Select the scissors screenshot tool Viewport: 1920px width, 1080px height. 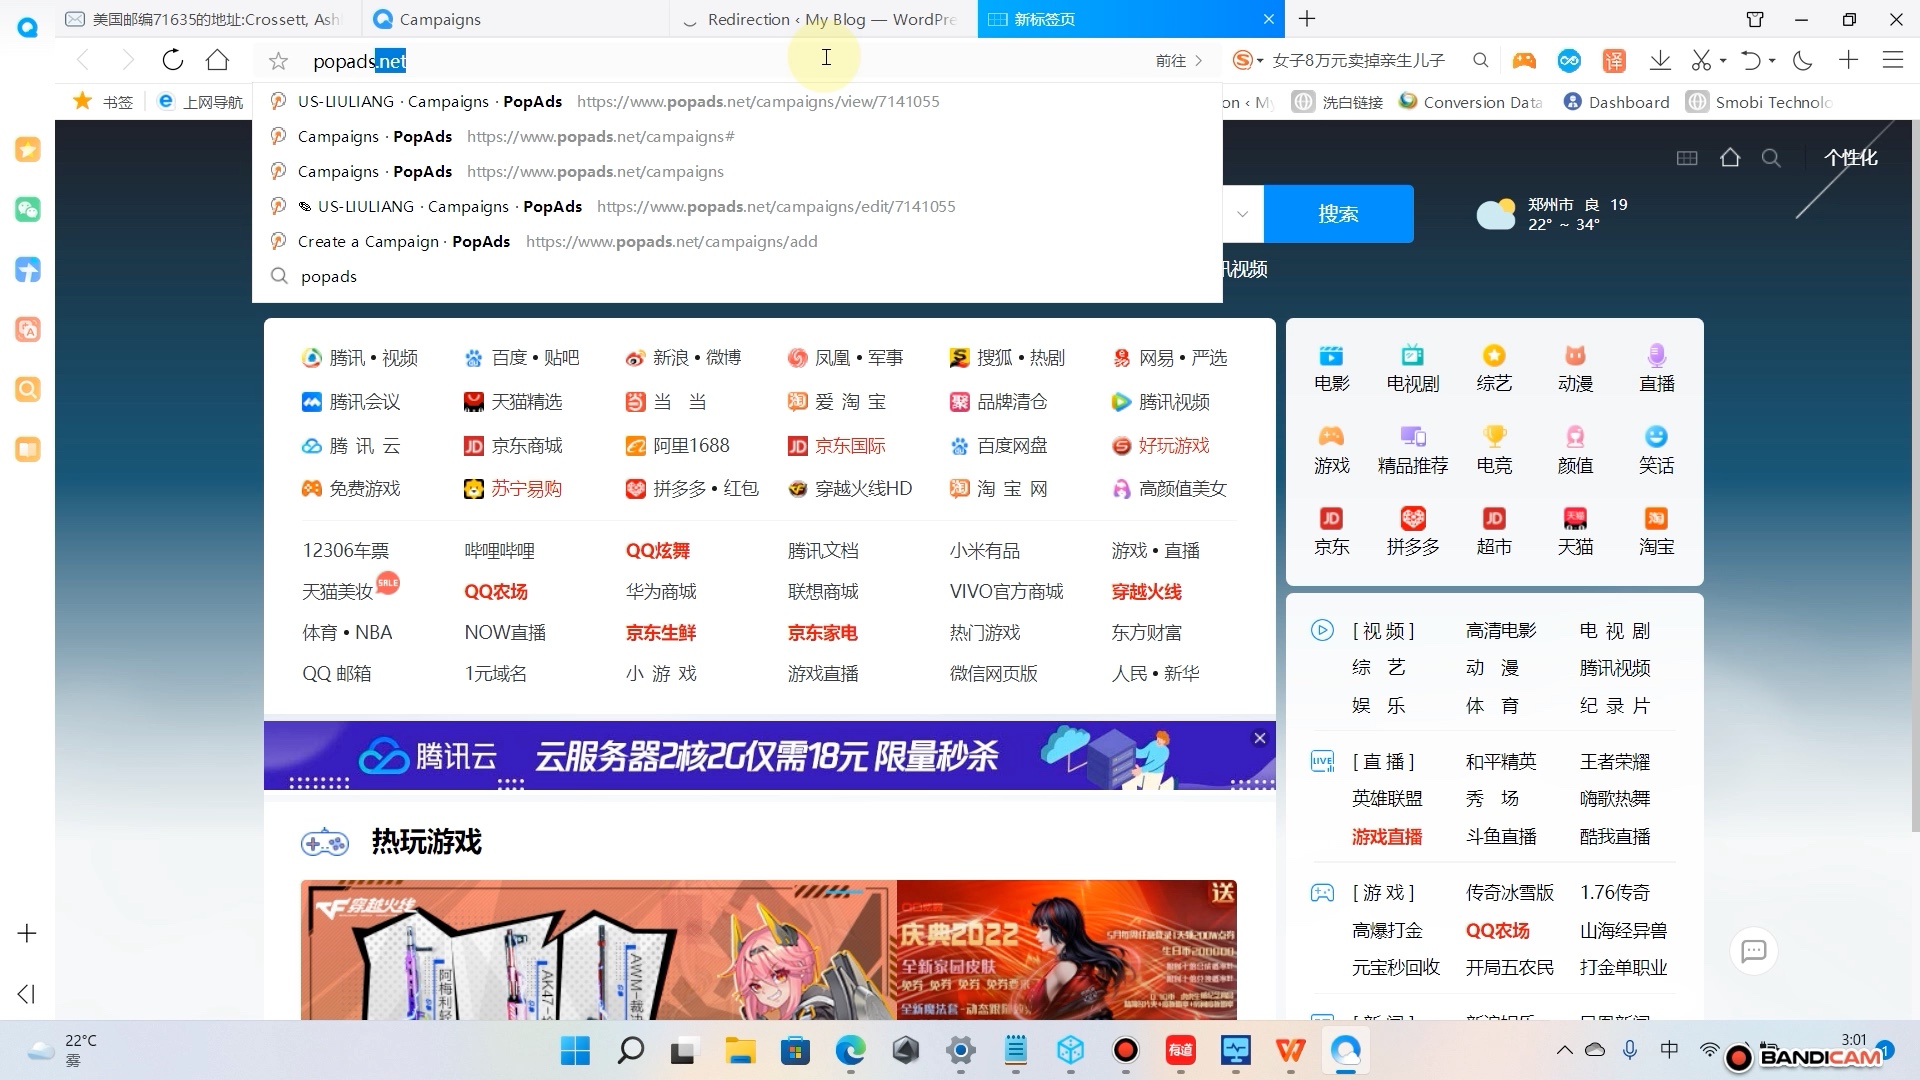(x=1700, y=61)
